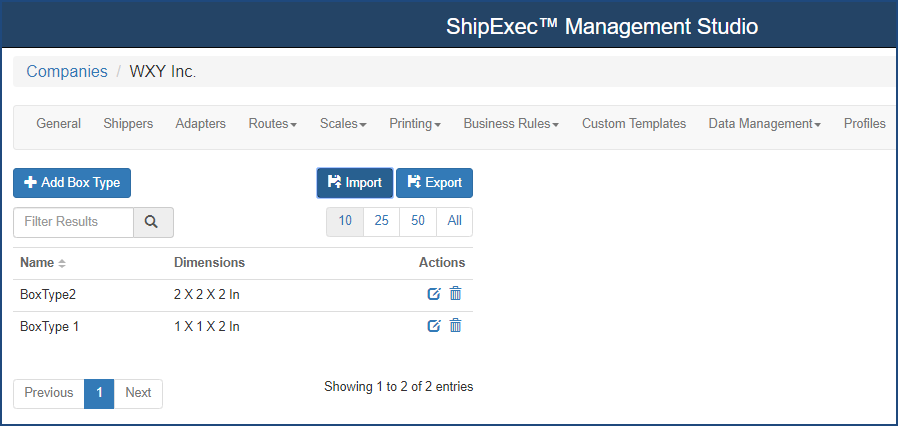Edit the BoxType 1 entry

(434, 326)
